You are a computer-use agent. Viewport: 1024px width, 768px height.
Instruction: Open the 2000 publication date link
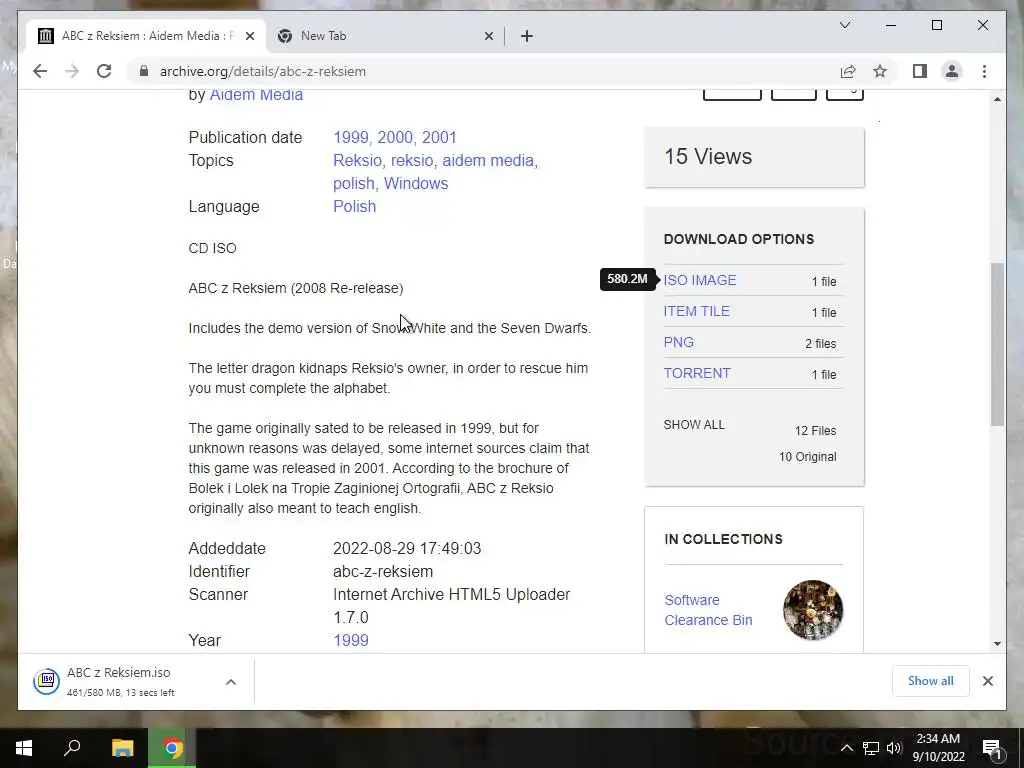[394, 137]
